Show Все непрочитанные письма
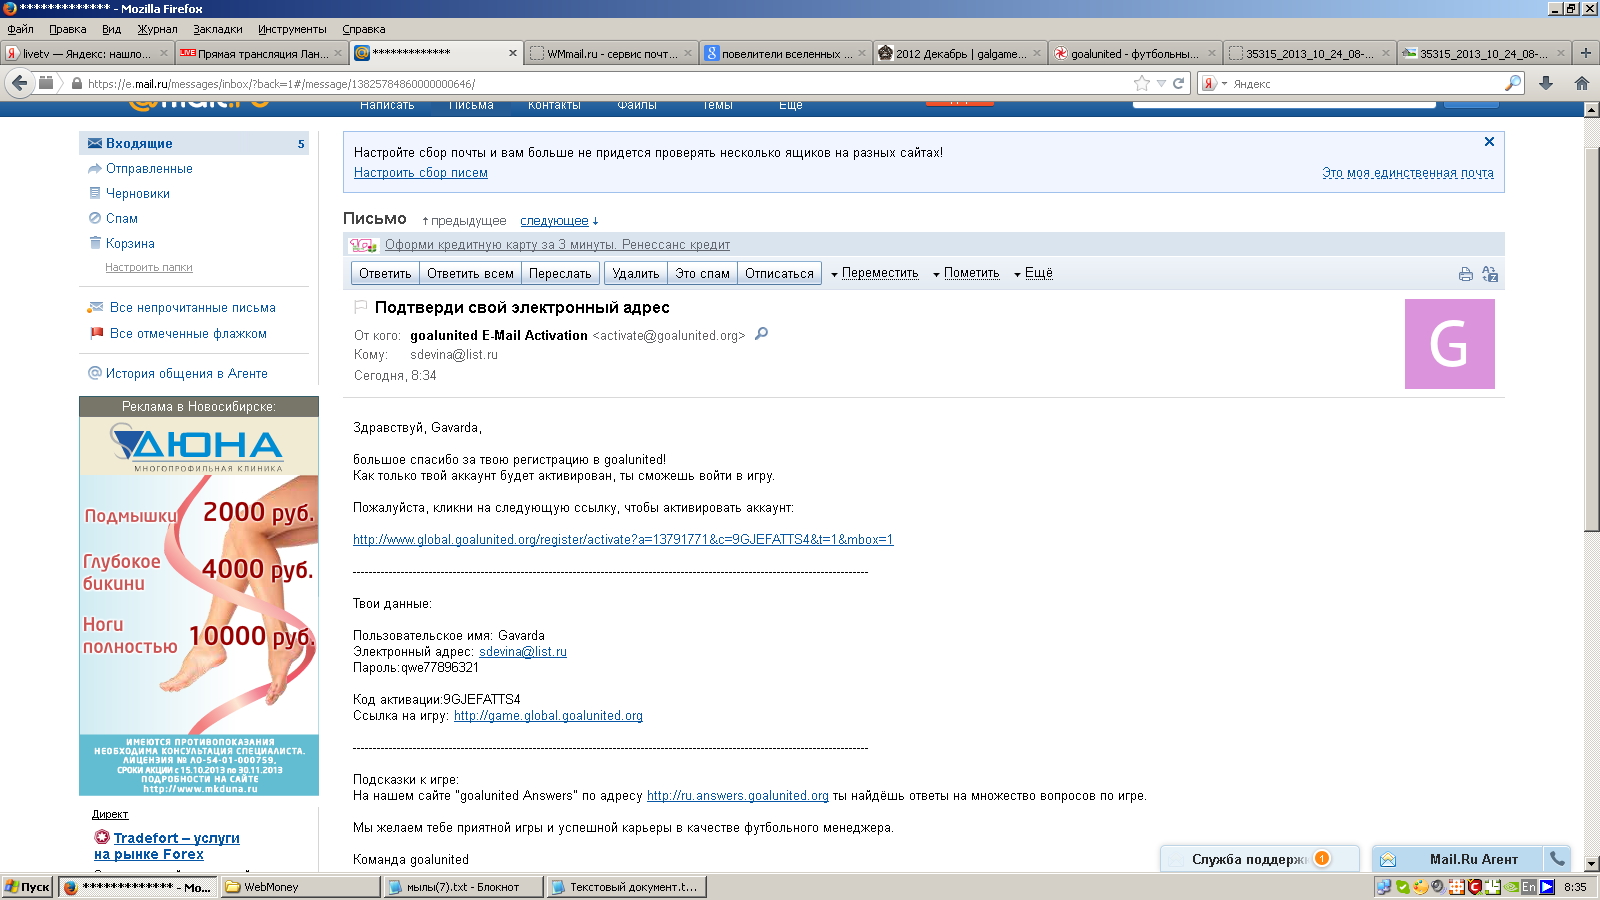 [193, 308]
